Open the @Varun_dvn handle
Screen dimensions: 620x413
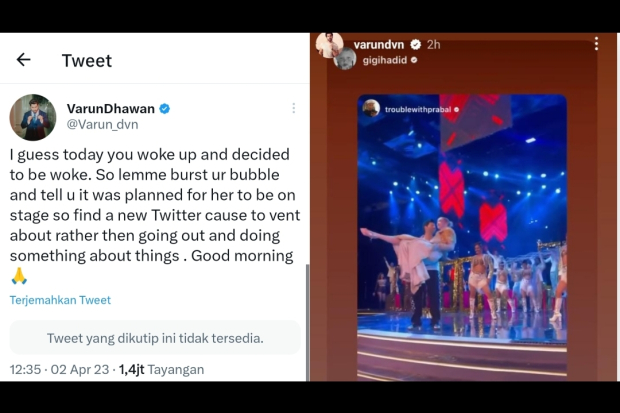(102, 125)
